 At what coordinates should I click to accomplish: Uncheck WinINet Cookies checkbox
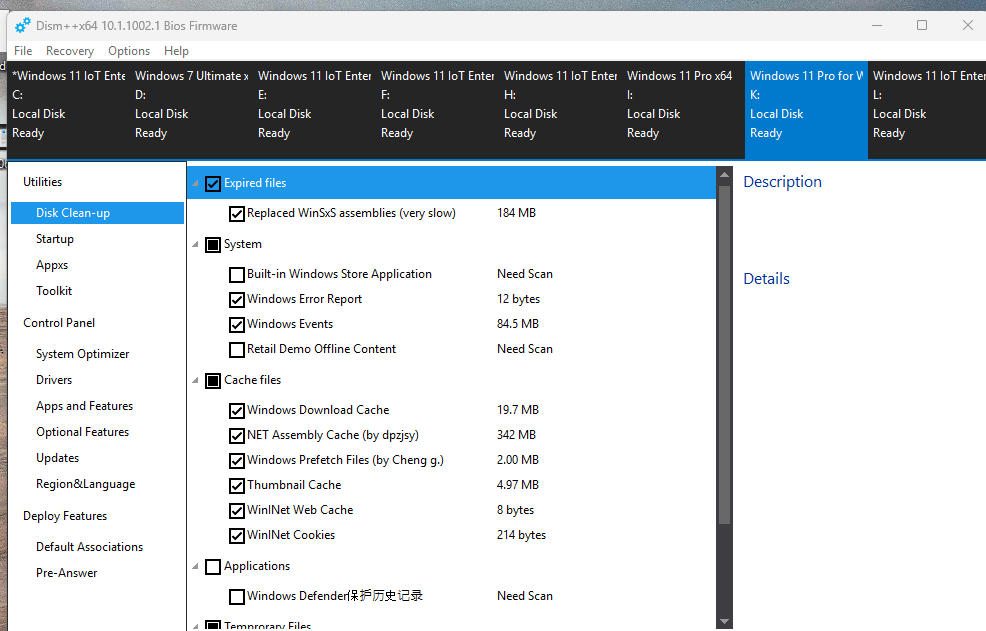click(237, 536)
